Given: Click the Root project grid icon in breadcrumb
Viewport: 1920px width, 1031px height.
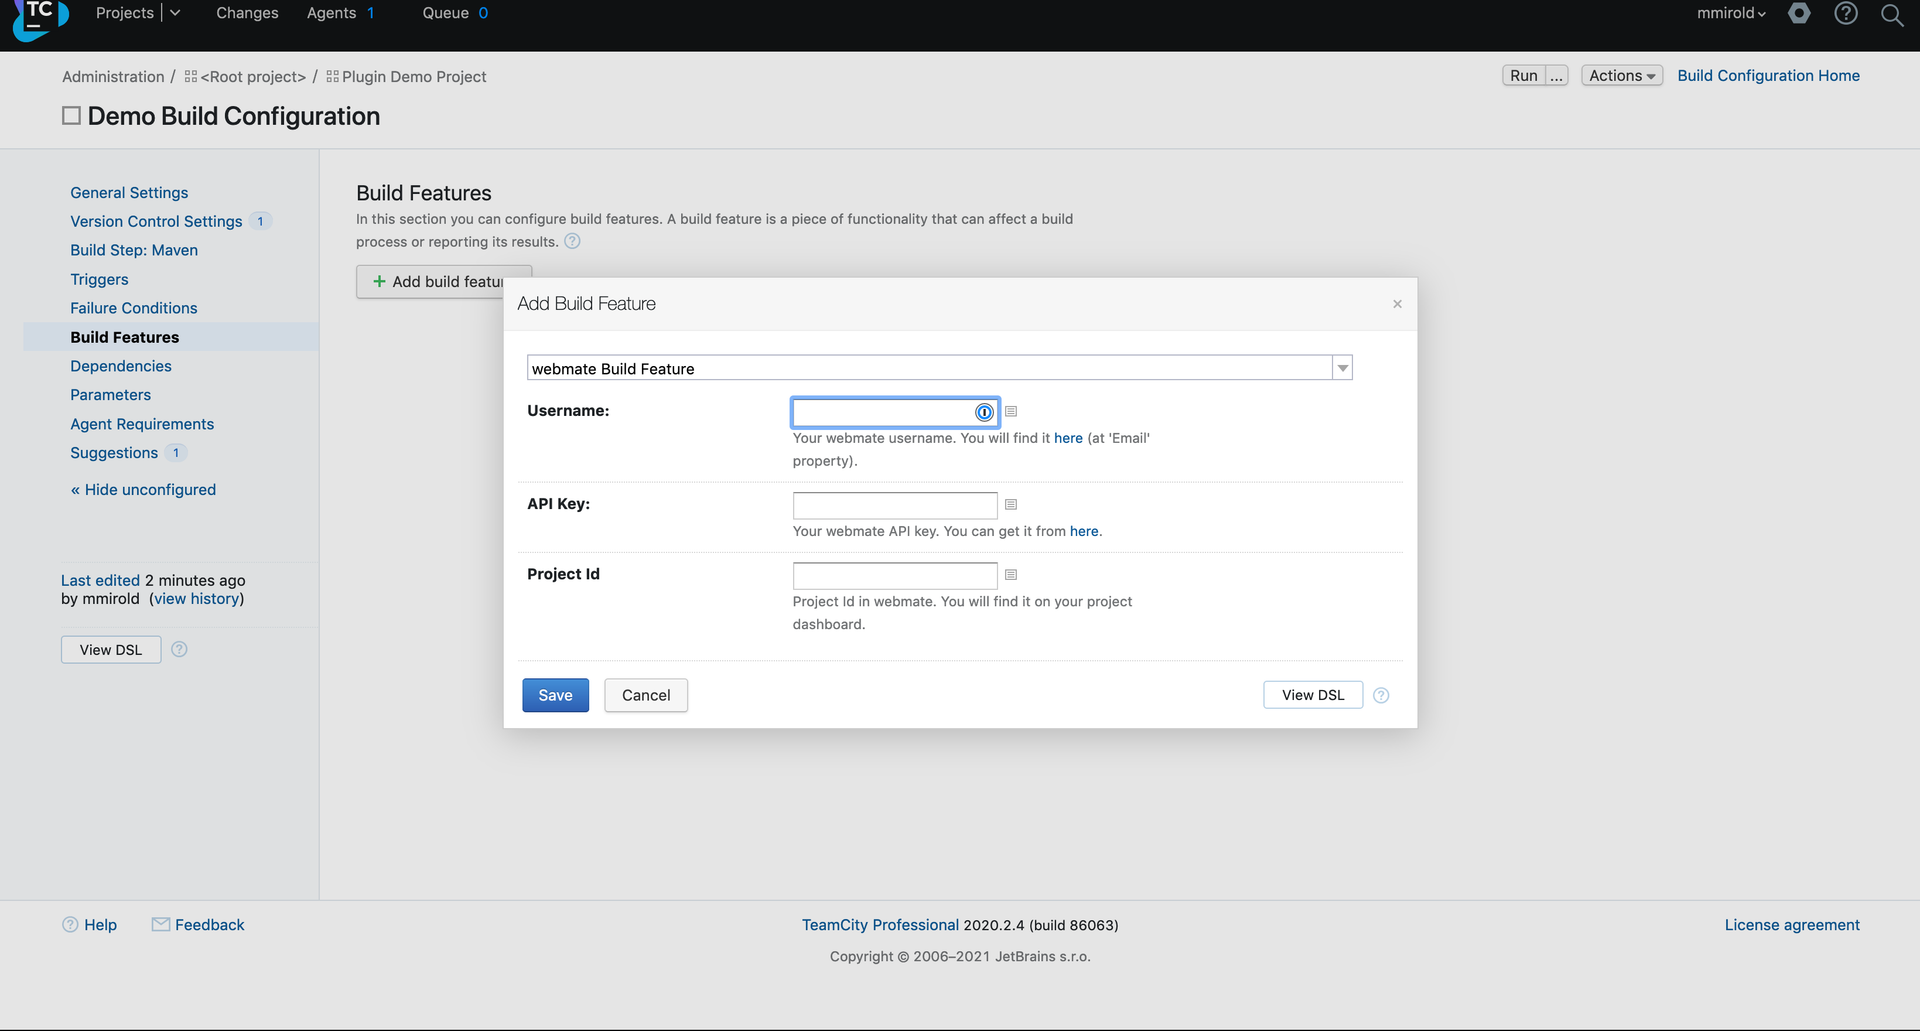Looking at the screenshot, I should tap(191, 76).
